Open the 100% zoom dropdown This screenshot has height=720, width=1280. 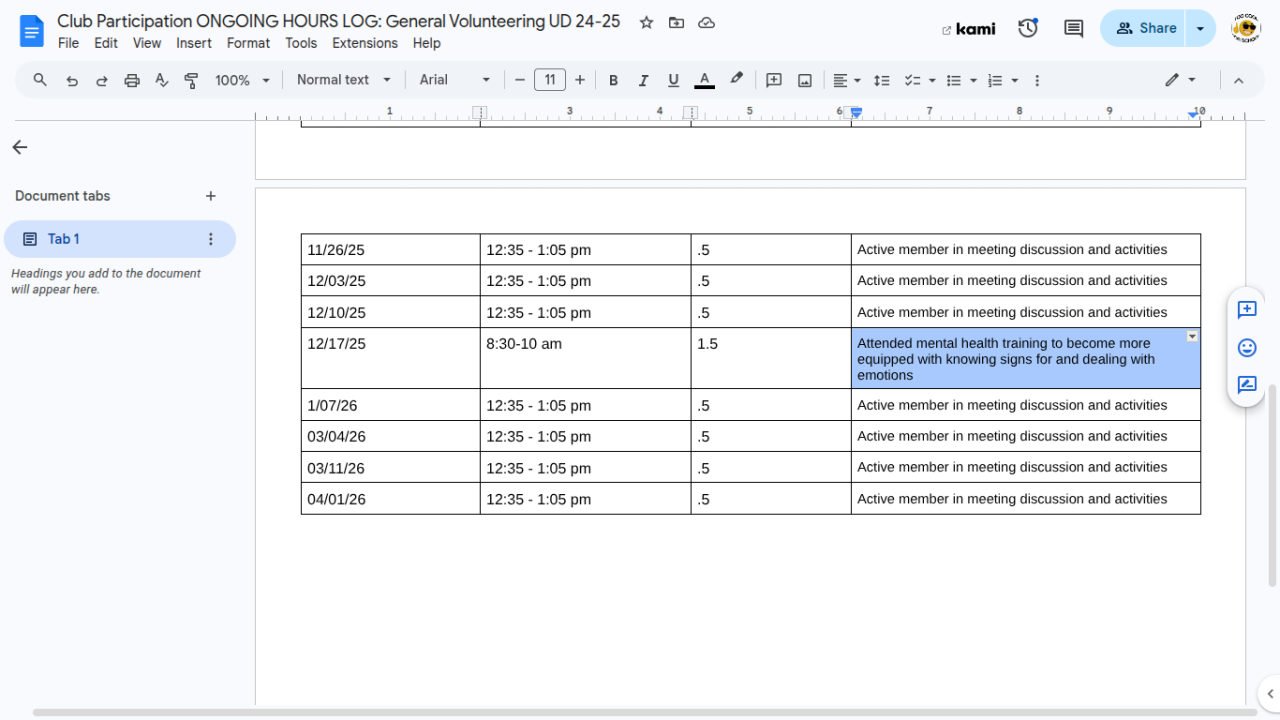(242, 80)
